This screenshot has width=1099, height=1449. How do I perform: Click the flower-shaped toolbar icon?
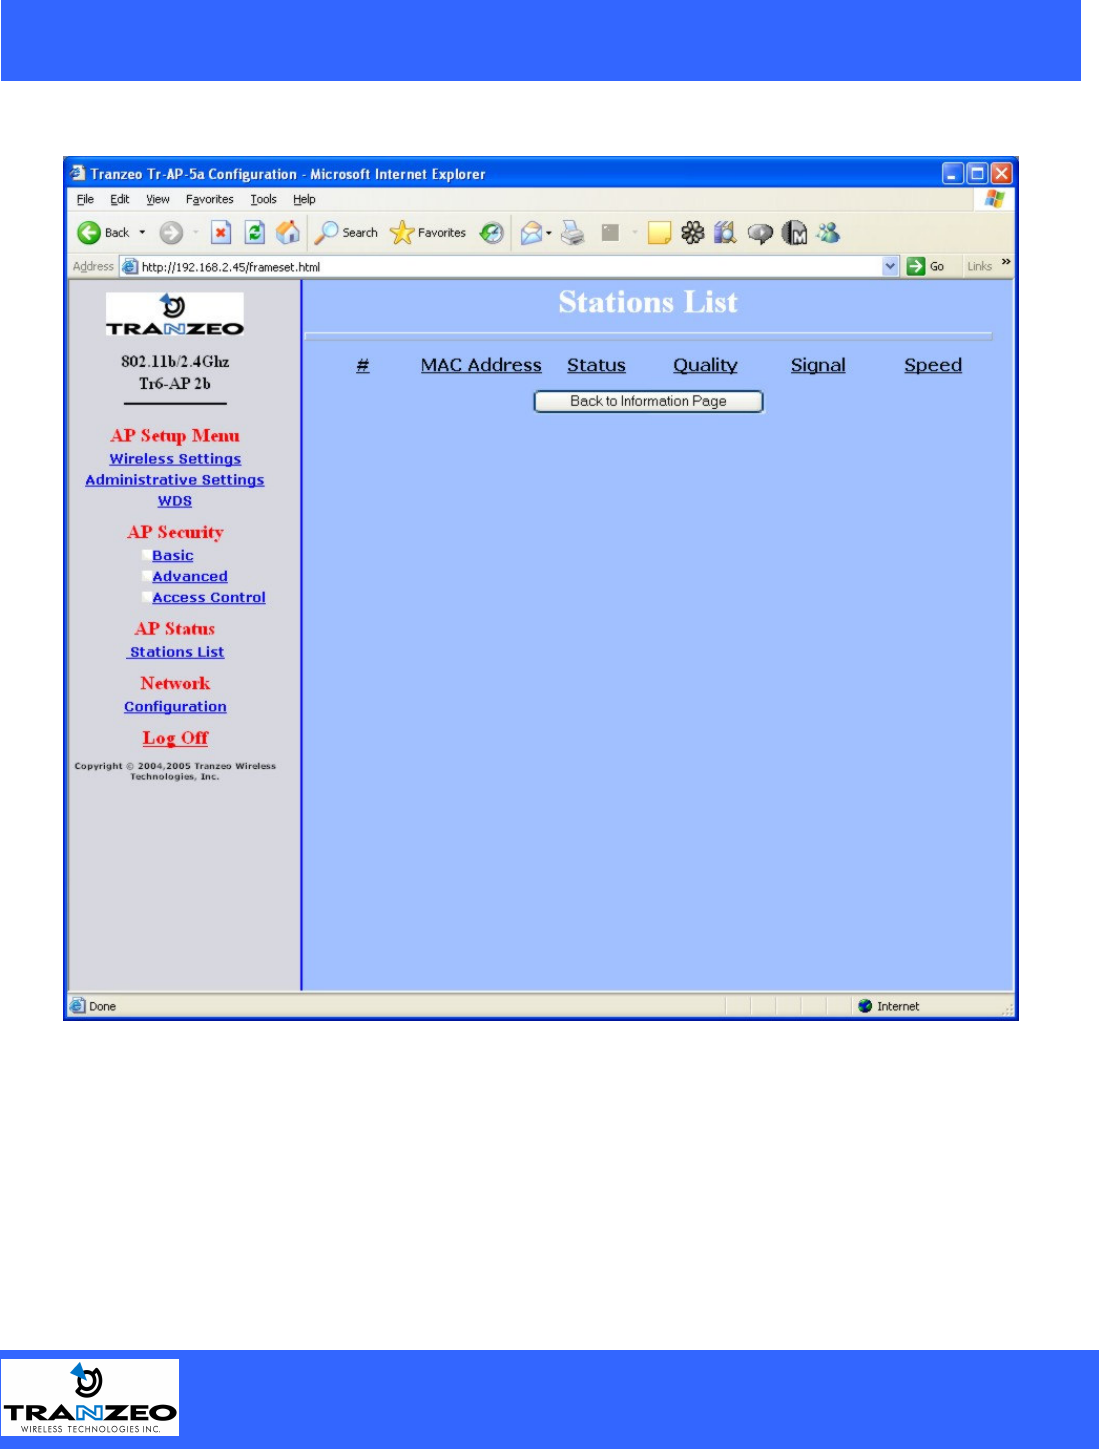(693, 233)
